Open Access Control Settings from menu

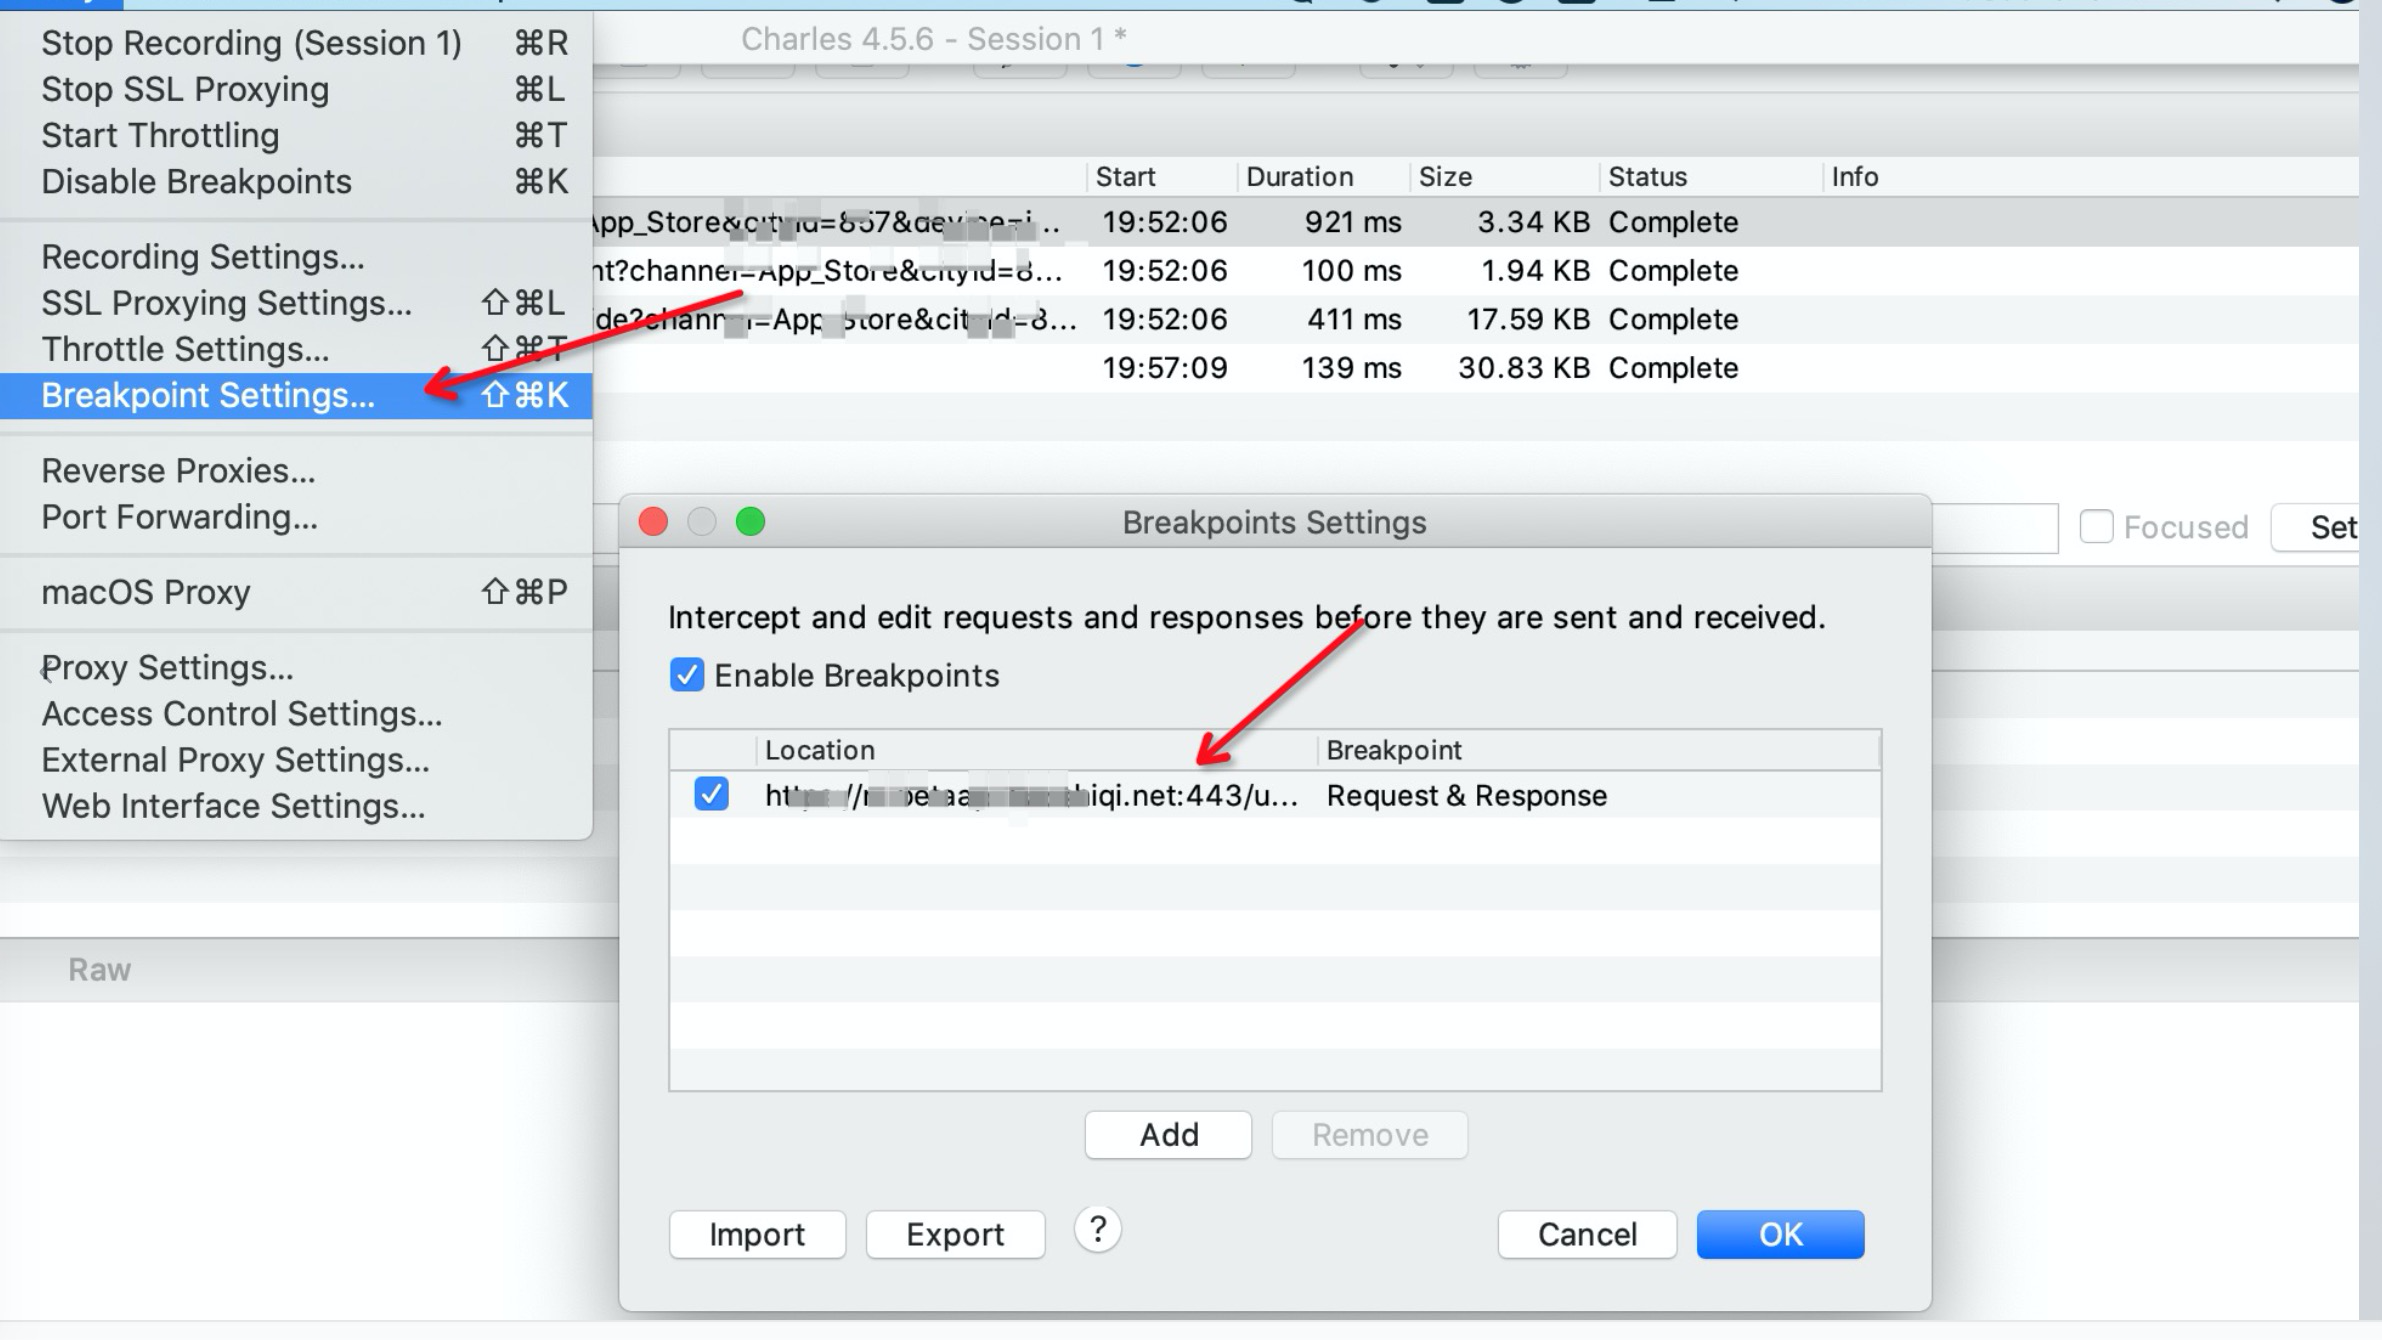coord(241,714)
